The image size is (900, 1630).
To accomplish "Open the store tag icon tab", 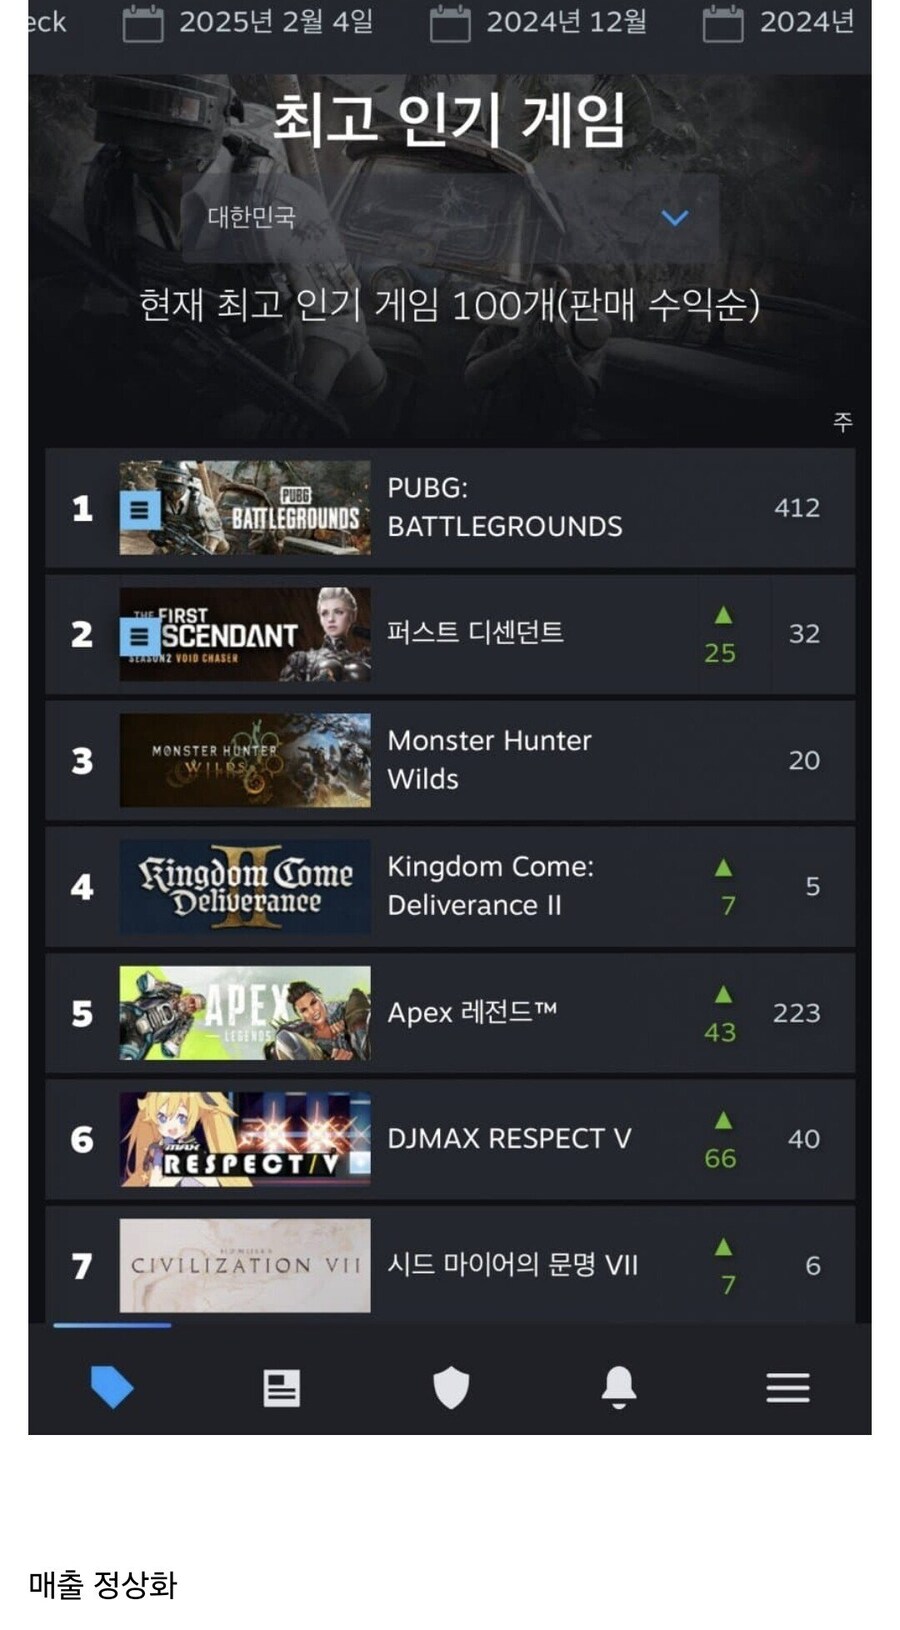I will pos(112,1387).
